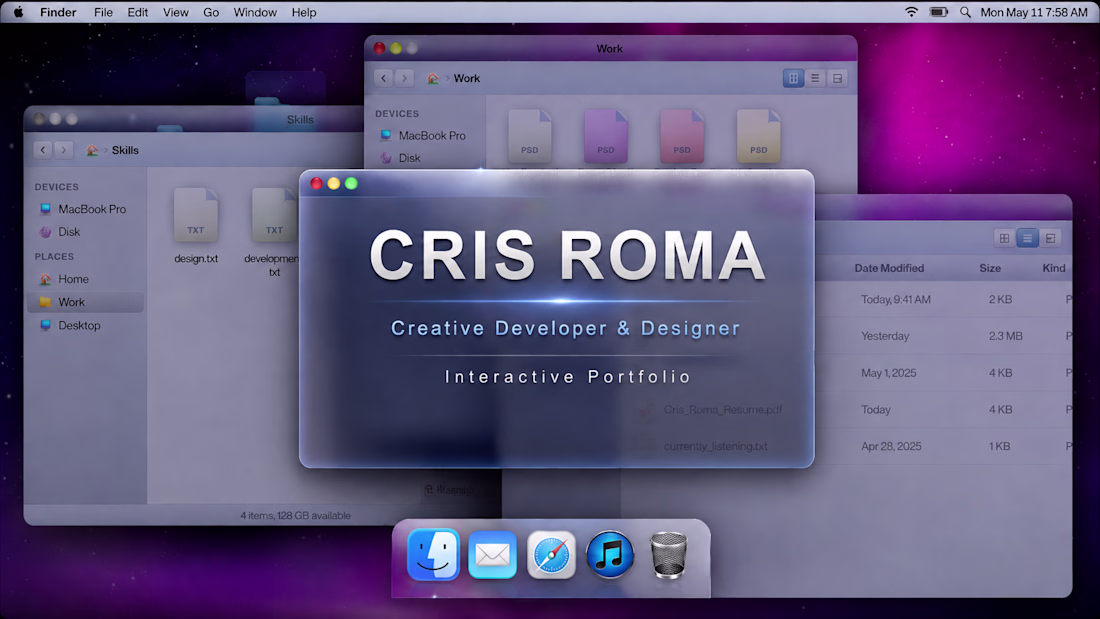Open Mail app in the dock
This screenshot has height=619, width=1100.
[x=492, y=555]
